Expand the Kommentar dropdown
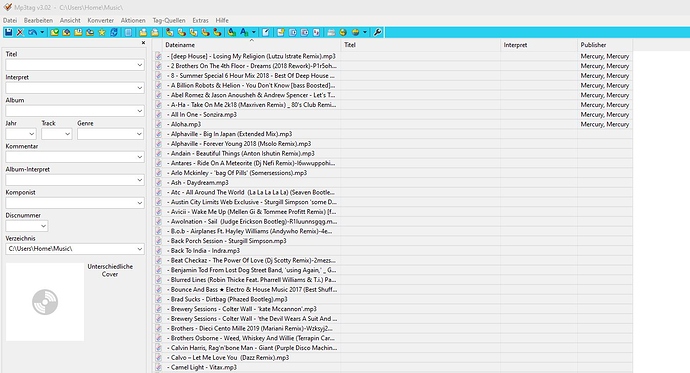 139,157
